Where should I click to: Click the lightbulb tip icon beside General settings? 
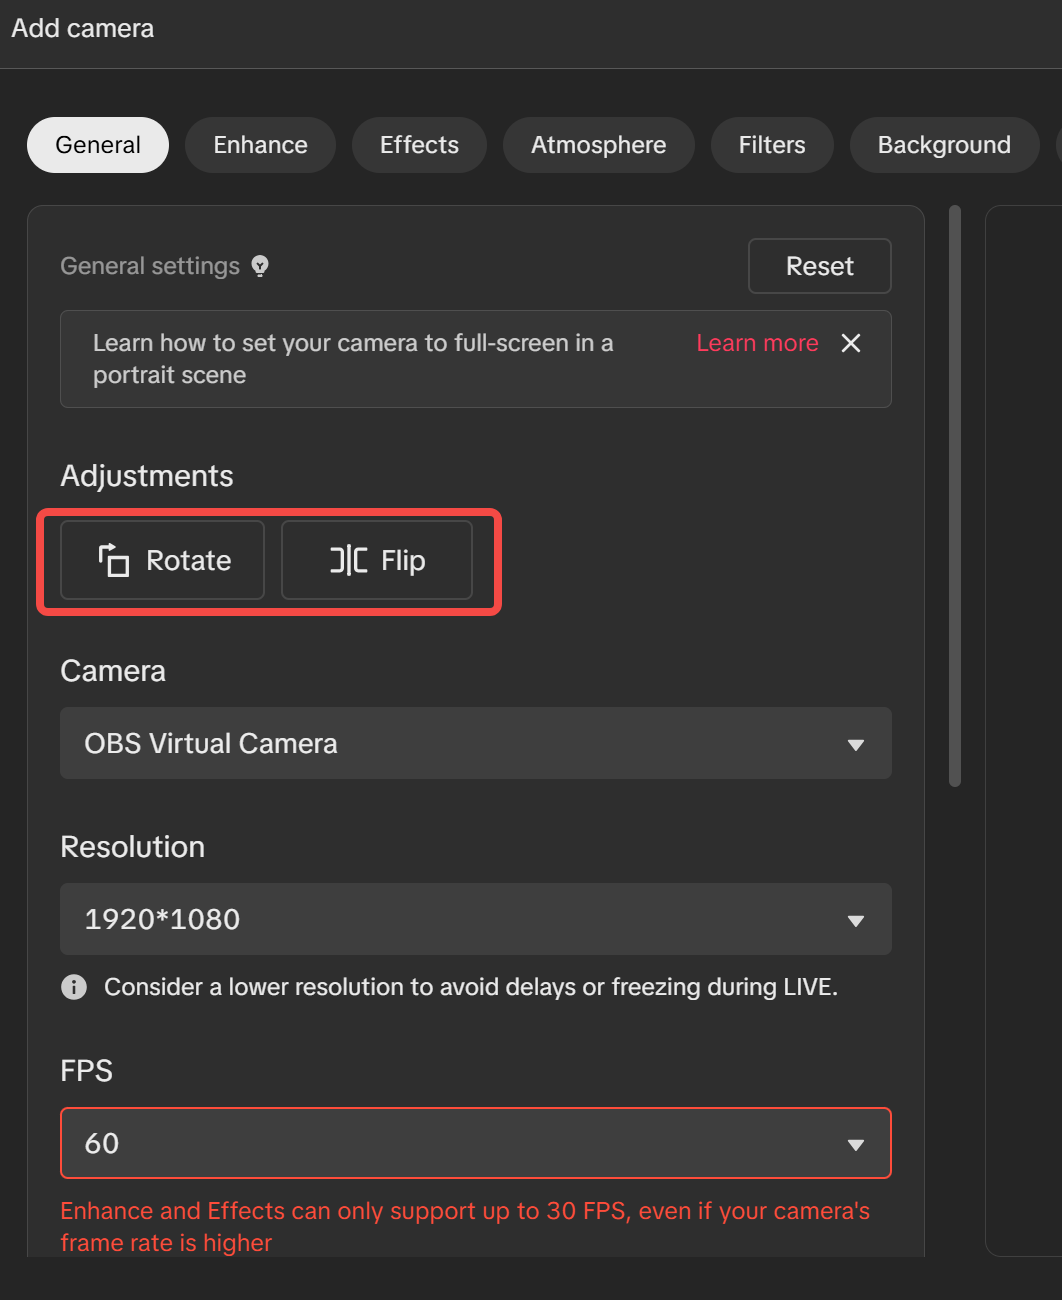coord(260,266)
